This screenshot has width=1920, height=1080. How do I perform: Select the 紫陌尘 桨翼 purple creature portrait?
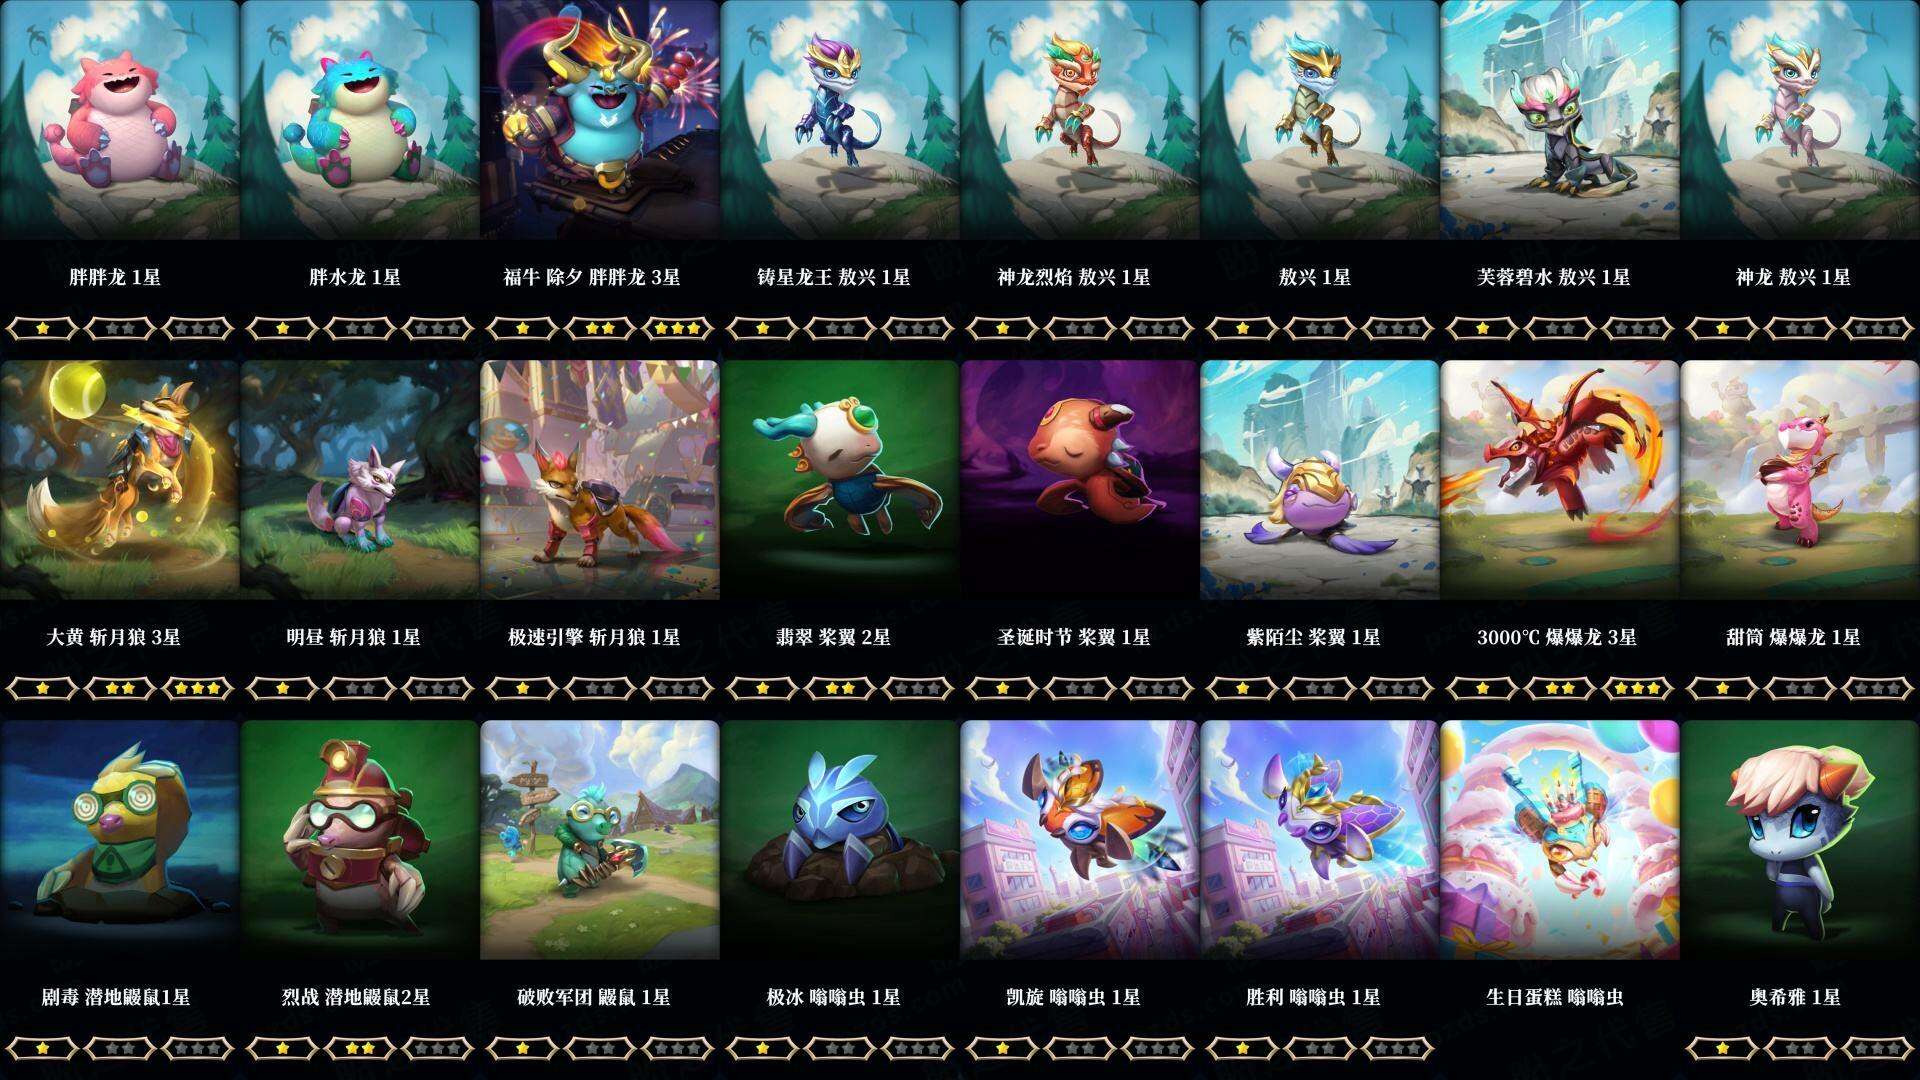(1320, 480)
